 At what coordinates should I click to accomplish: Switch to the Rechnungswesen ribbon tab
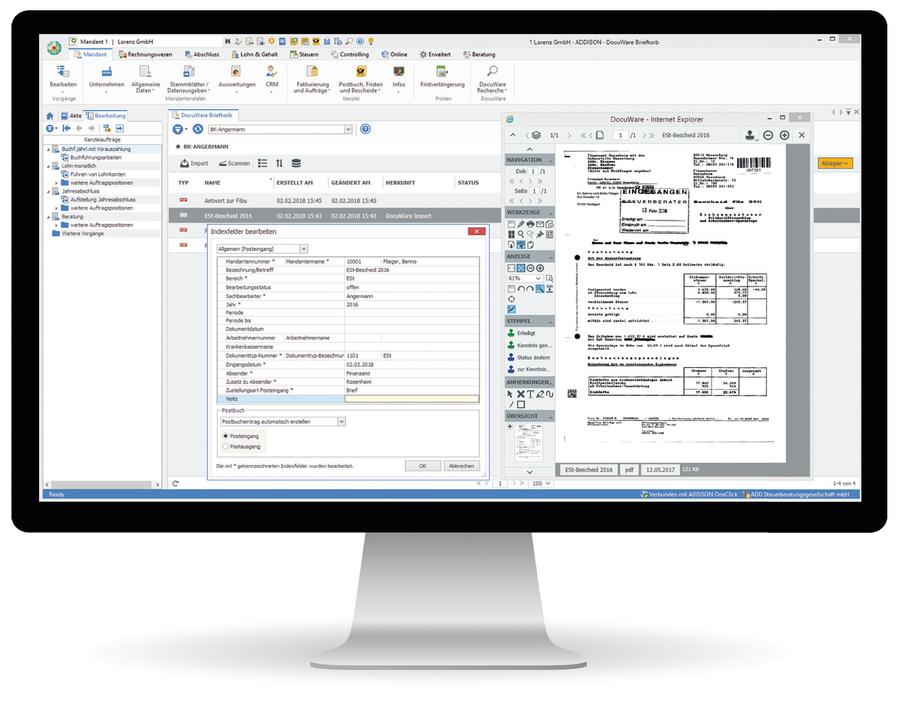152,55
